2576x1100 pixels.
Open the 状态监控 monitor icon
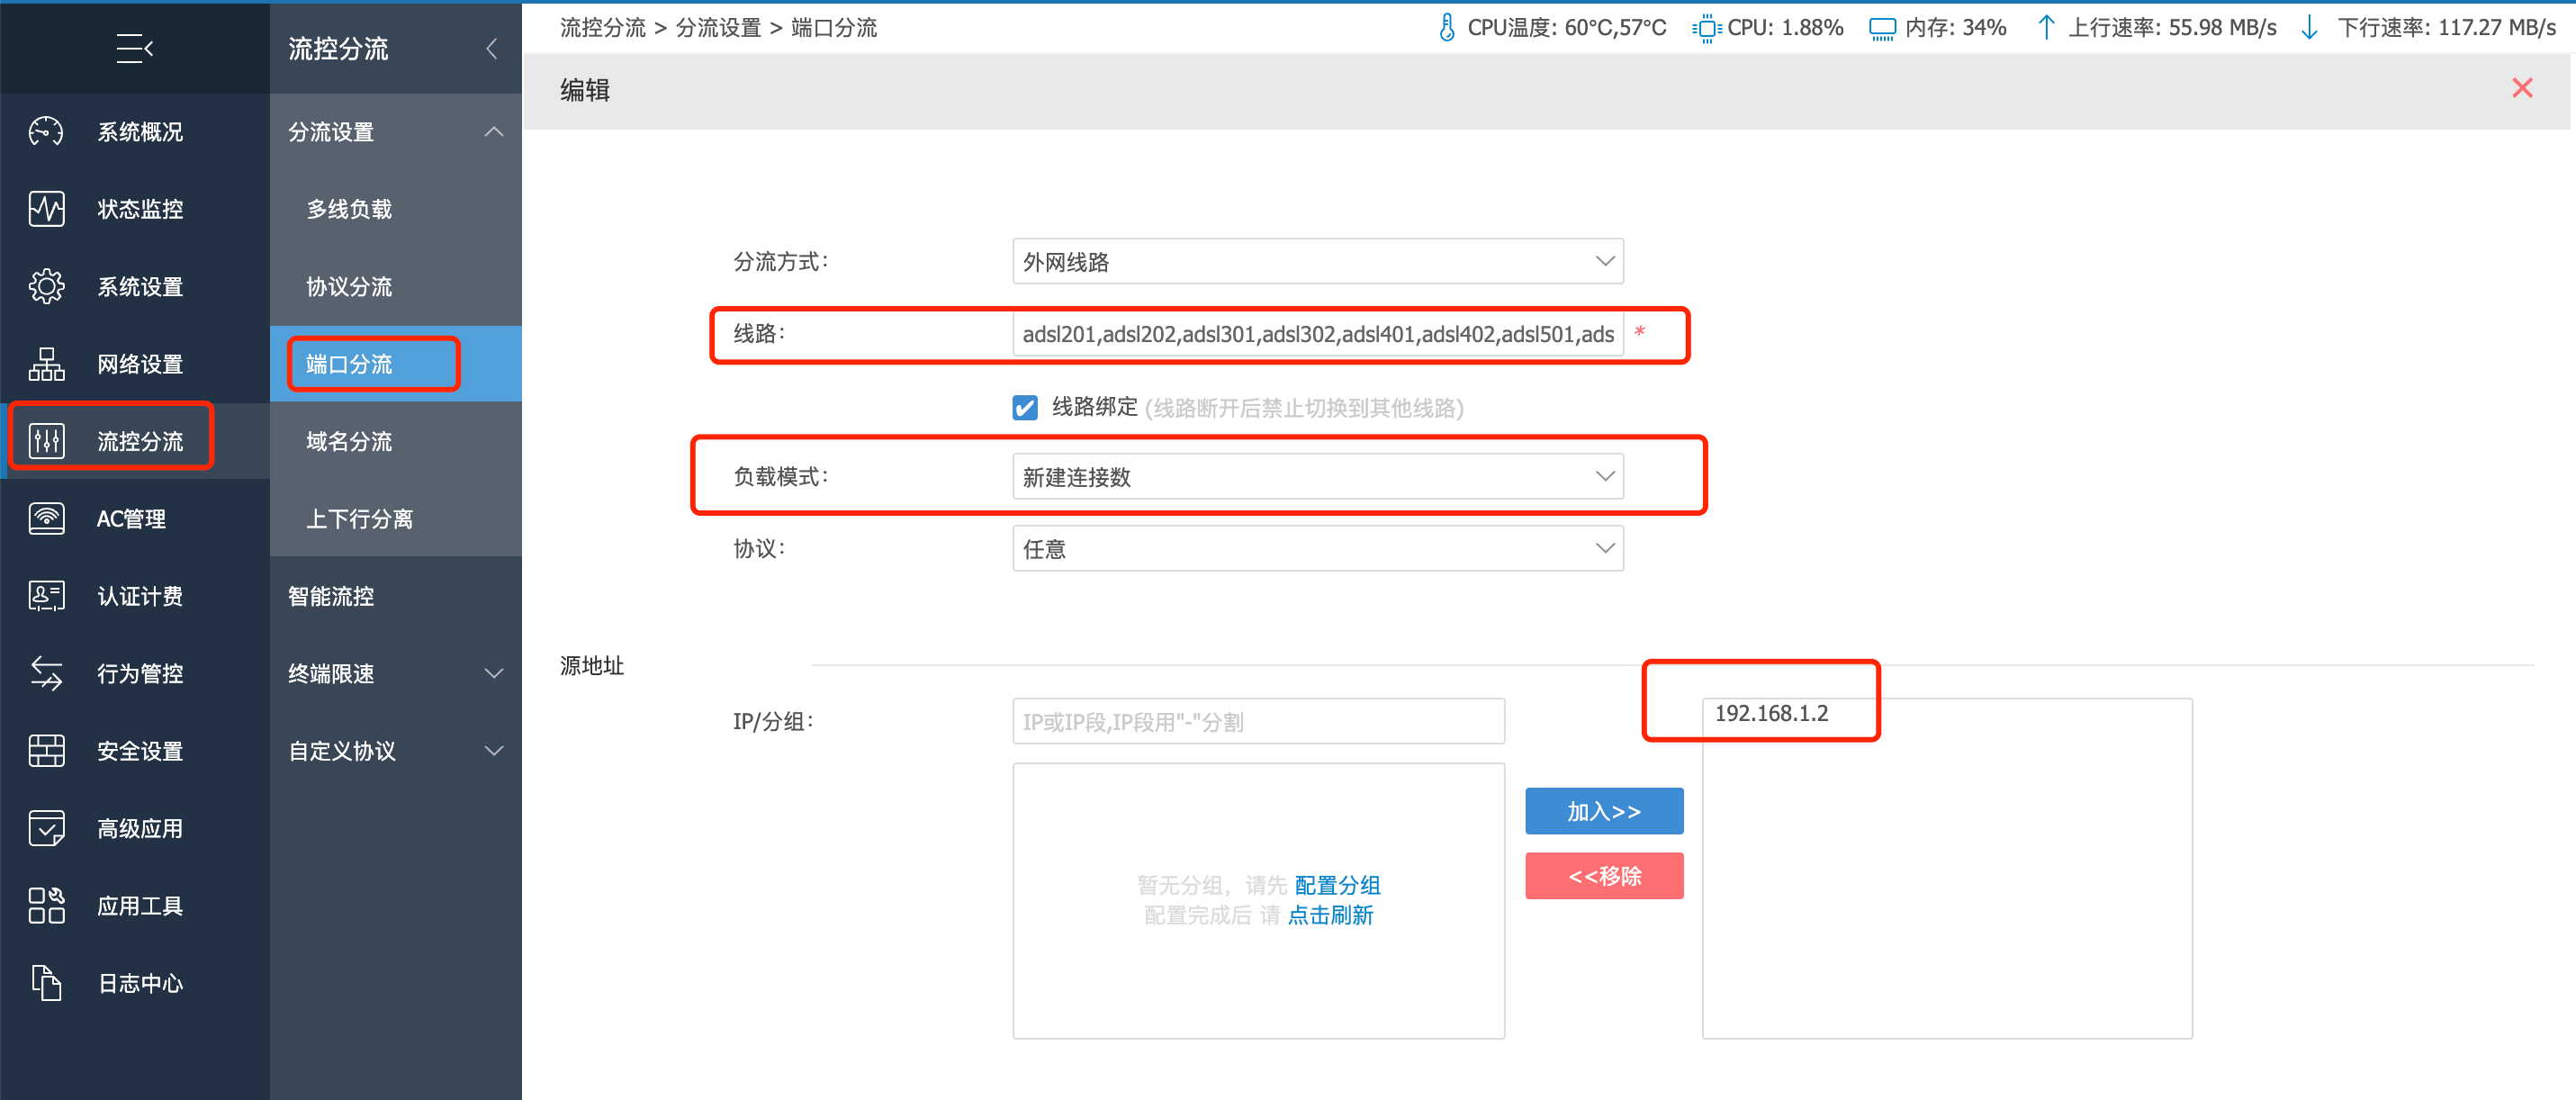[x=46, y=209]
